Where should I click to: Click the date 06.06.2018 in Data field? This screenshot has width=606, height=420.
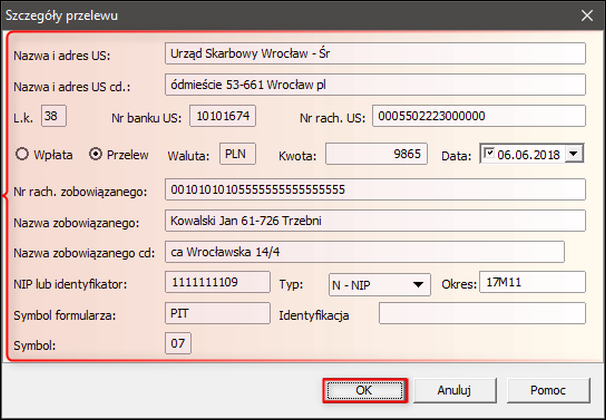529,155
